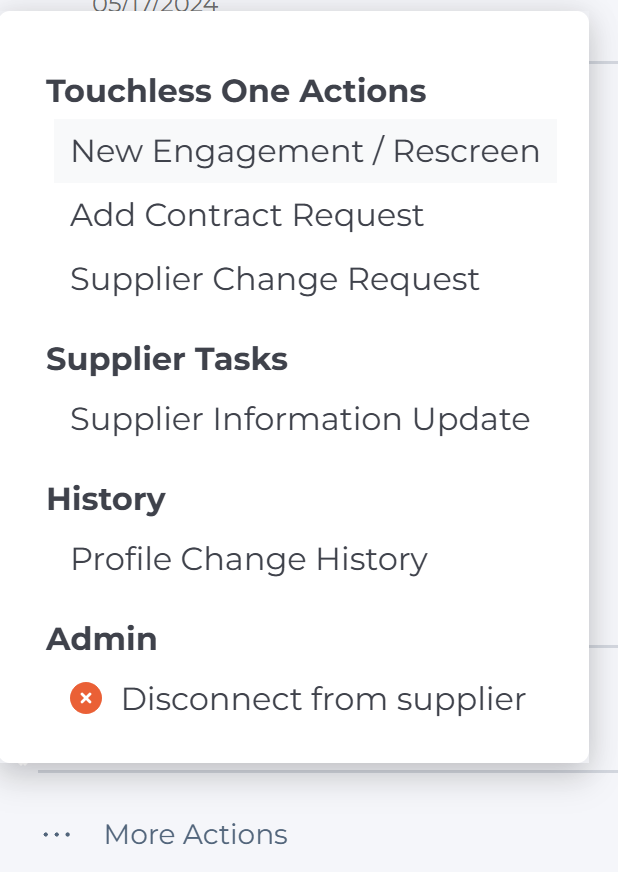This screenshot has width=618, height=872.
Task: Click the Supplier Tasks section header
Action: 166,359
